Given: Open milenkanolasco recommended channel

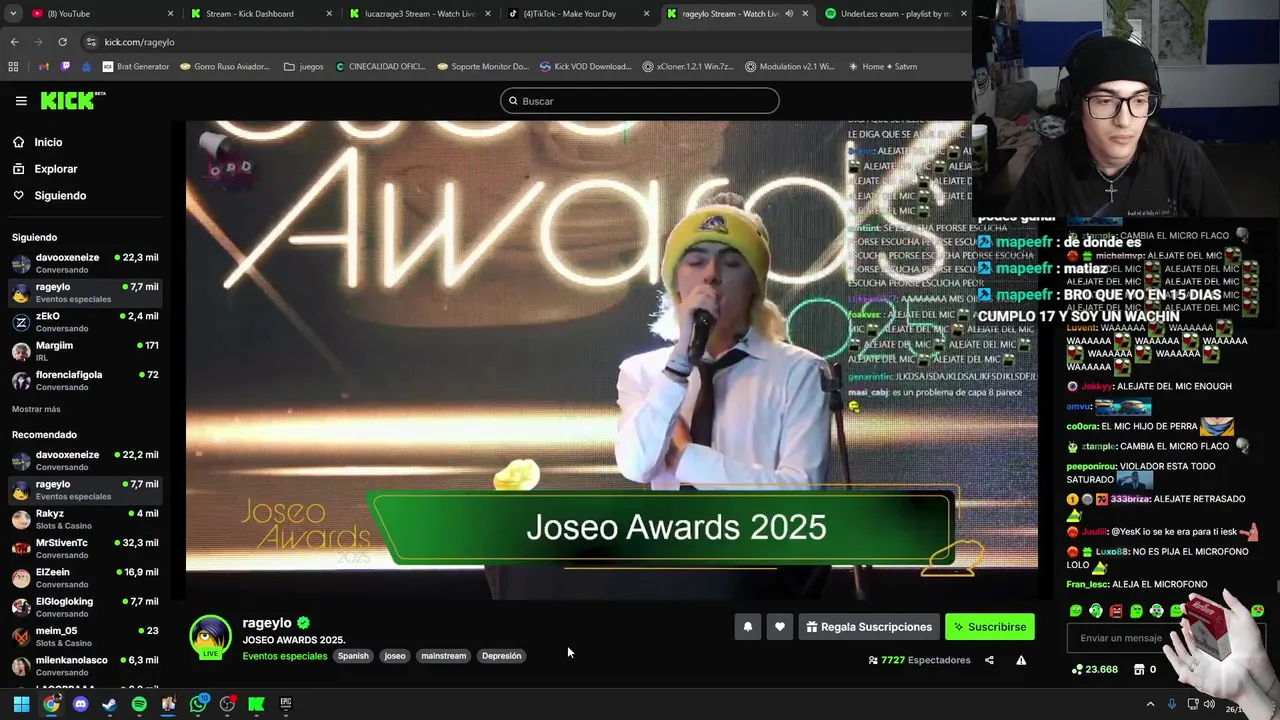Looking at the screenshot, I should [x=85, y=665].
